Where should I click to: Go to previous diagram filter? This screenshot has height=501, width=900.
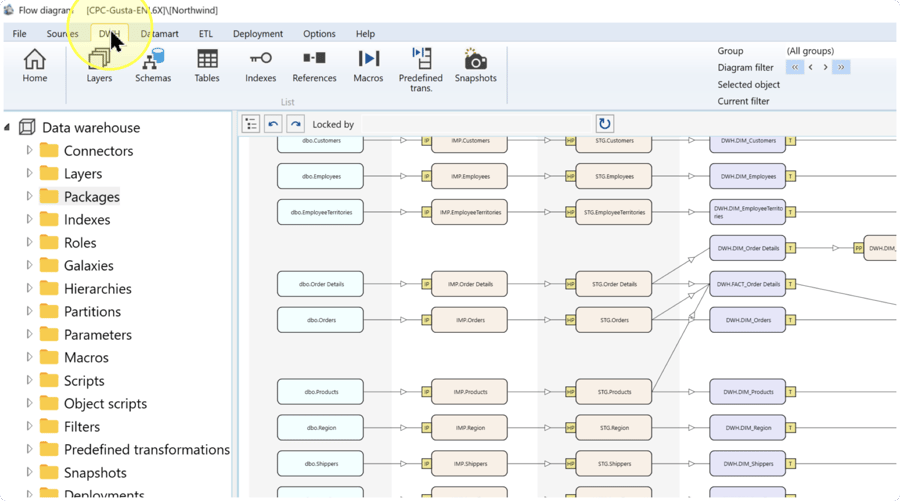coord(810,67)
